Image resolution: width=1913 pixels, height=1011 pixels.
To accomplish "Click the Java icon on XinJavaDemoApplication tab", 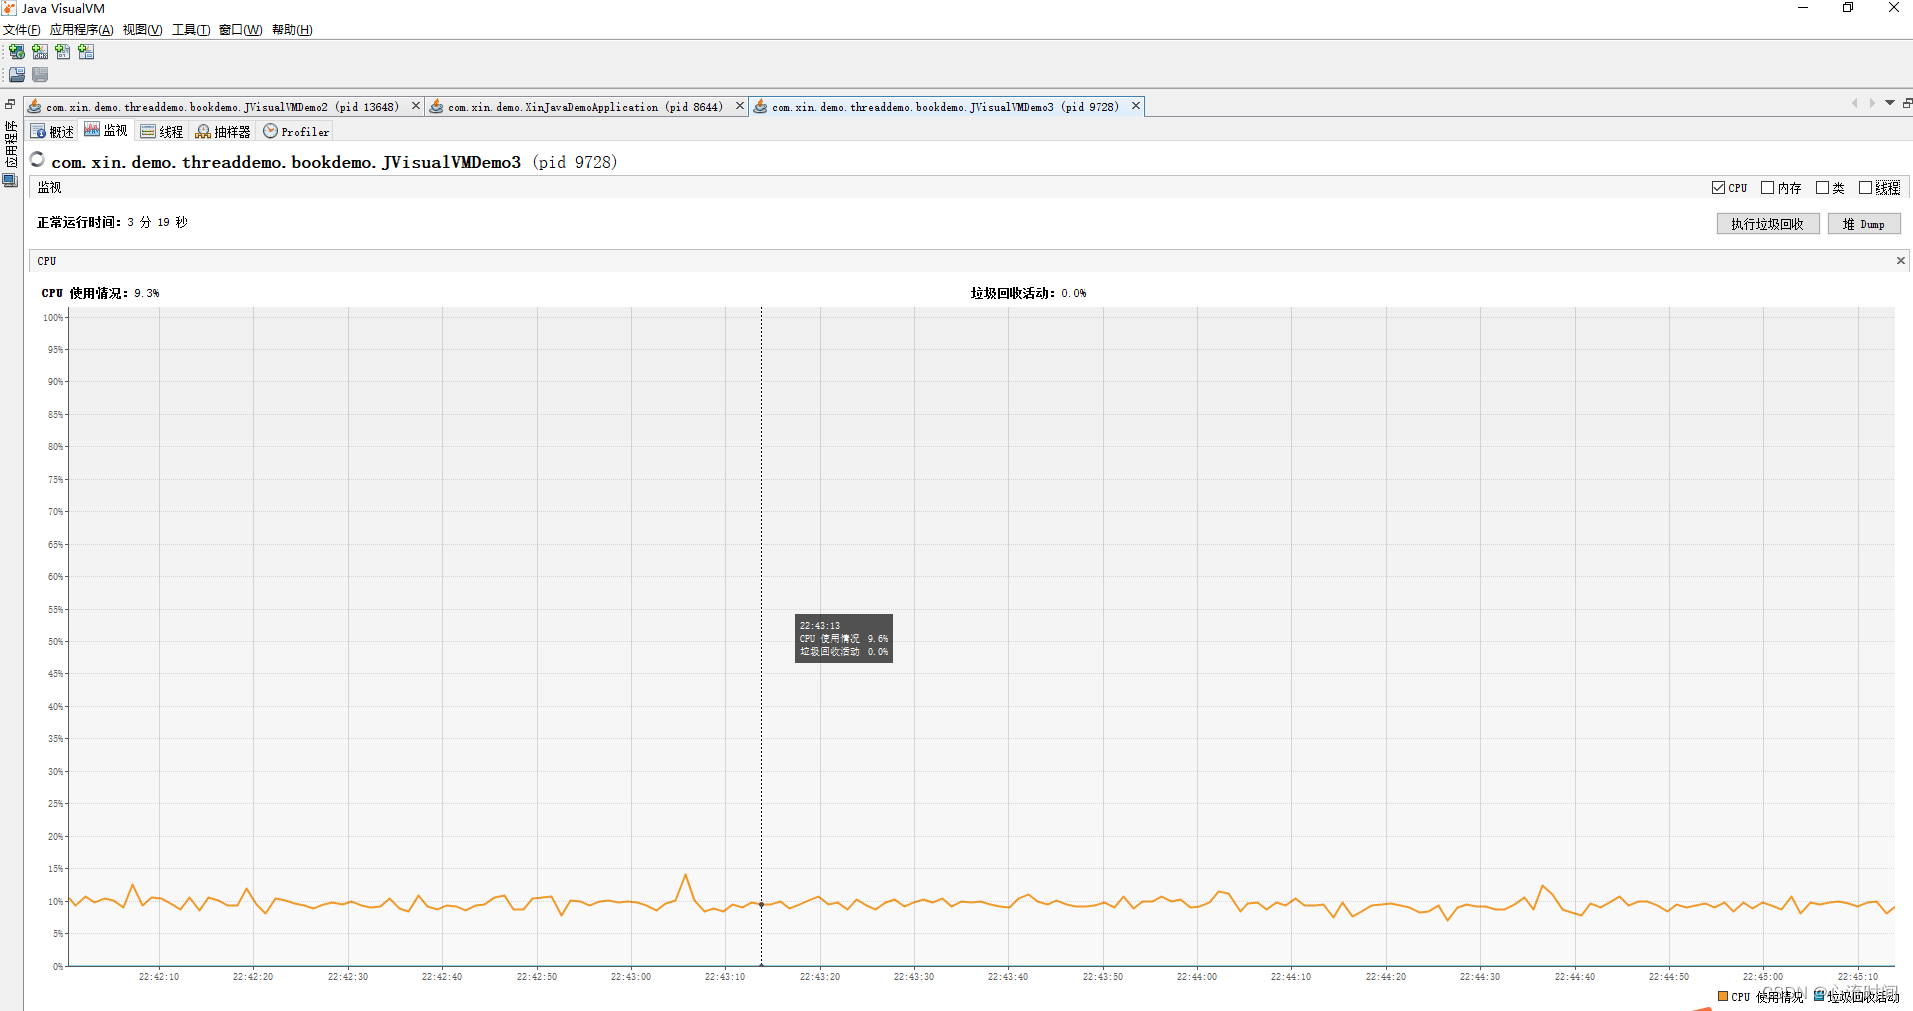I will 437,107.
